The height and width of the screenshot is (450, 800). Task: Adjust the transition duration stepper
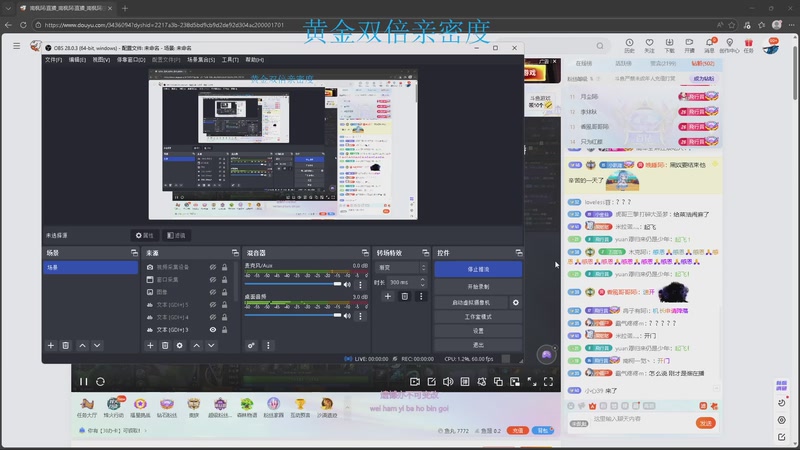pyautogui.click(x=422, y=282)
